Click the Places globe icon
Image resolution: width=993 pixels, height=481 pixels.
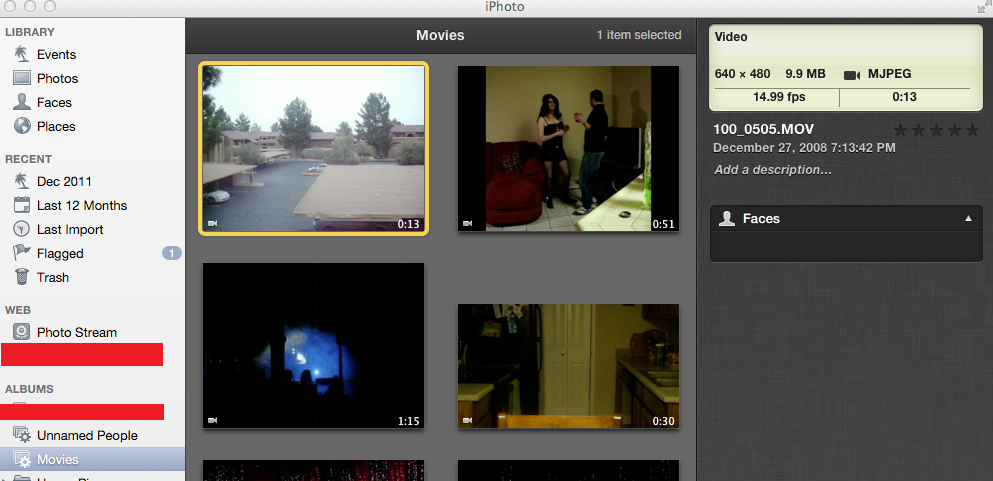tap(22, 126)
